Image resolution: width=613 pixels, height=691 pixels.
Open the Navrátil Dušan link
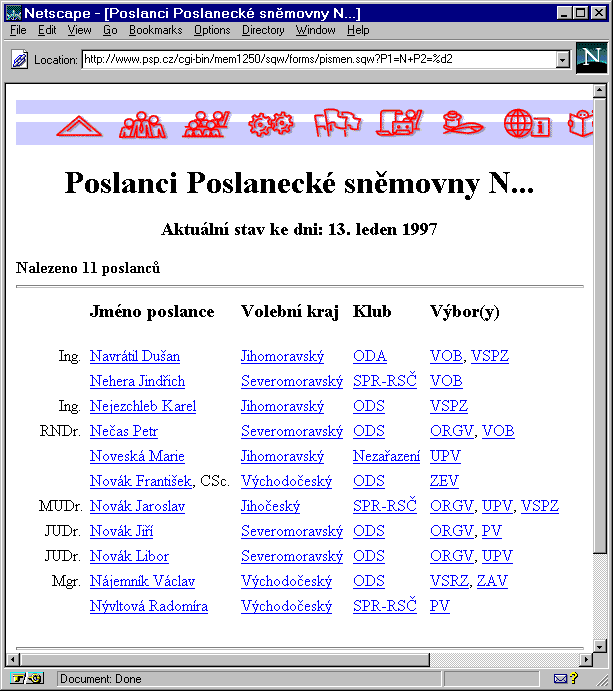(x=135, y=356)
